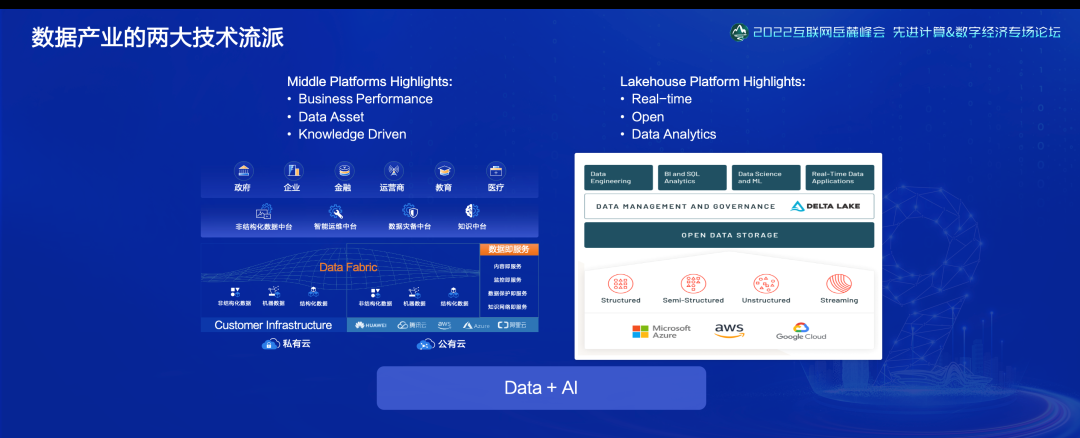Click the 腾讯云 logo

[413, 325]
